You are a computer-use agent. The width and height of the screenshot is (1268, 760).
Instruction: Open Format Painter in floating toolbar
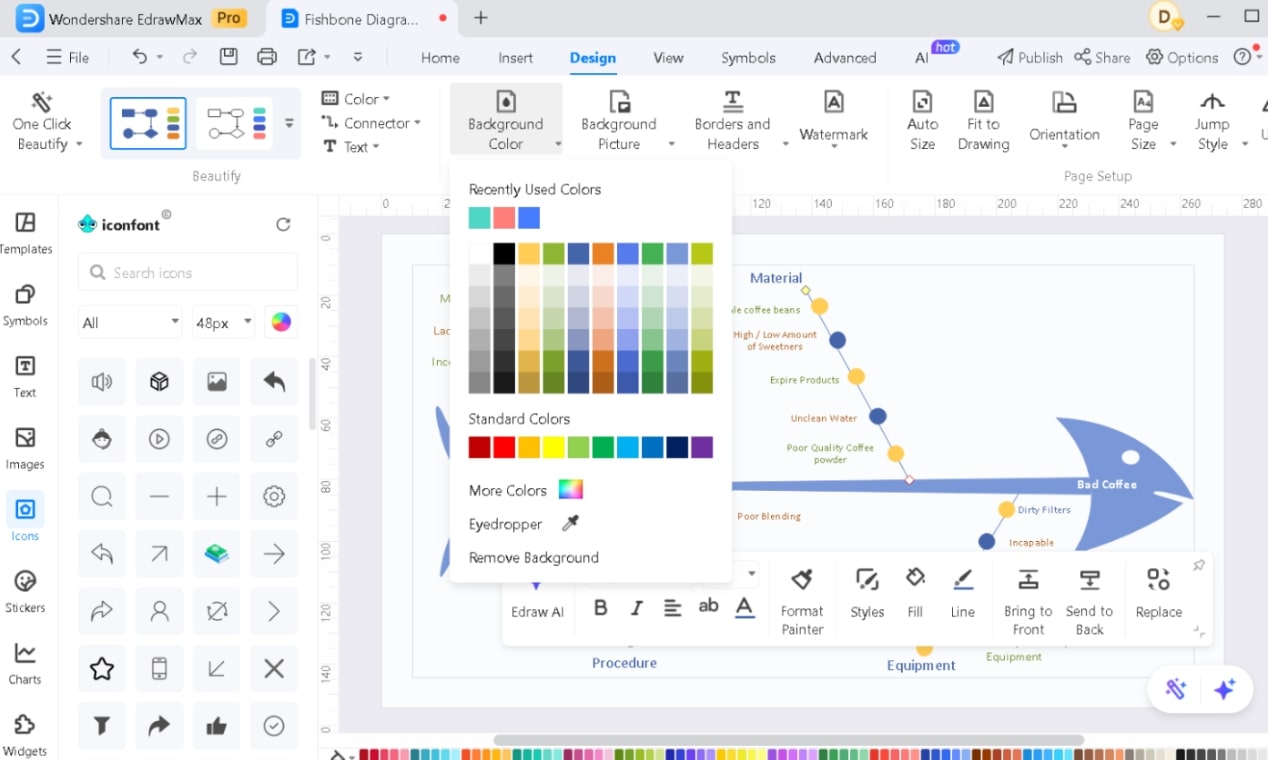click(802, 601)
